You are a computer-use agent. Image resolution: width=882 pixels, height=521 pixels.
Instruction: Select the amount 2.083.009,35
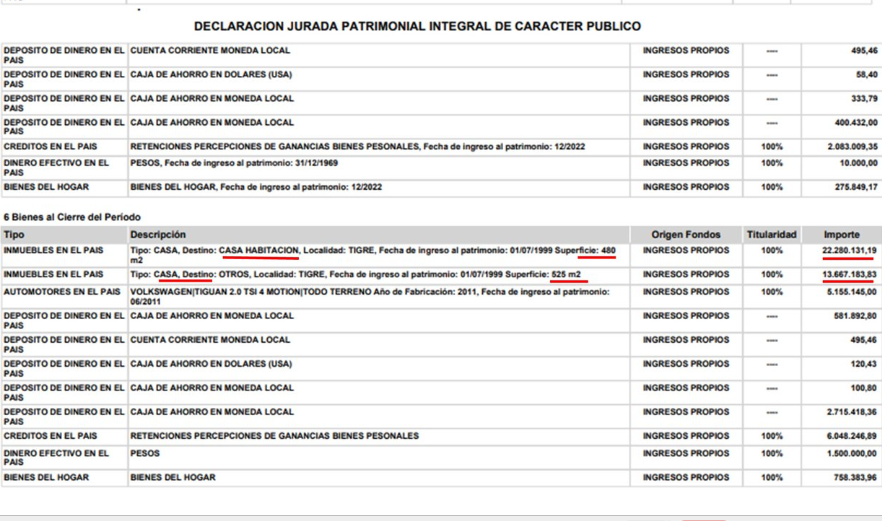[x=852, y=147]
